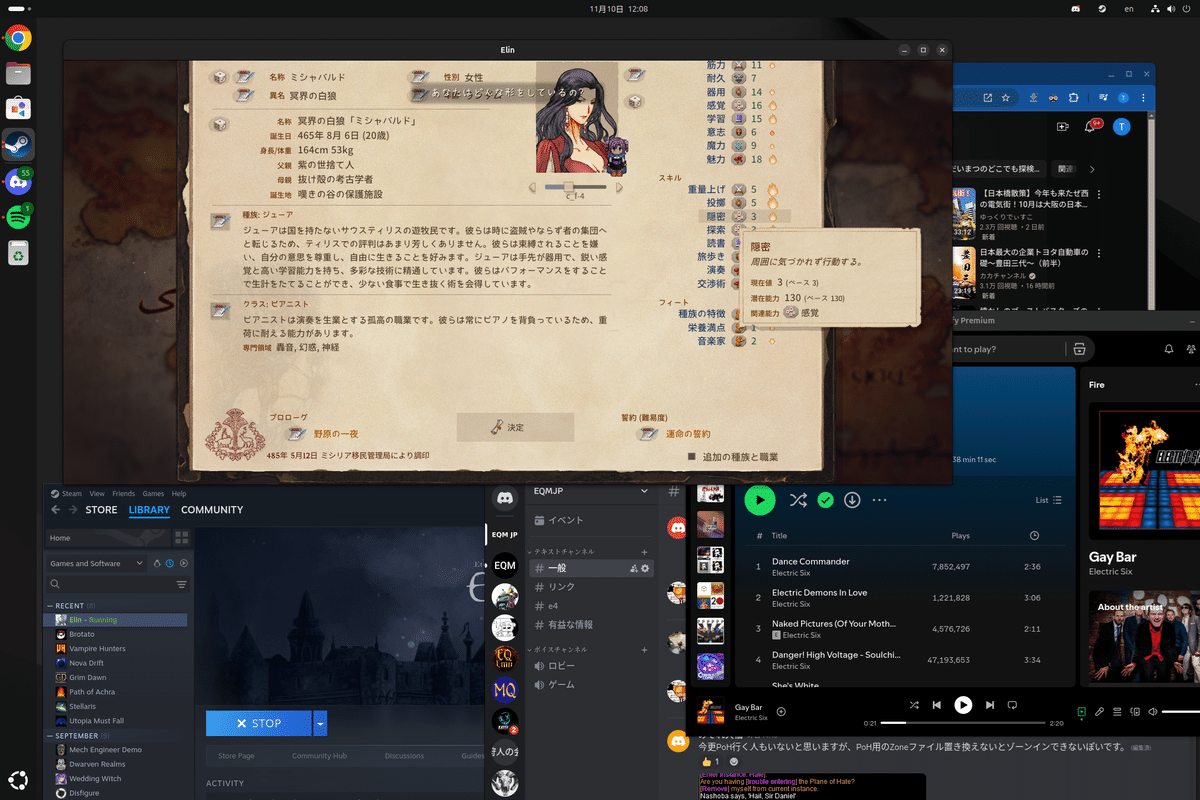
Task: Switch to the STORE tab in Steam
Action: (x=100, y=510)
